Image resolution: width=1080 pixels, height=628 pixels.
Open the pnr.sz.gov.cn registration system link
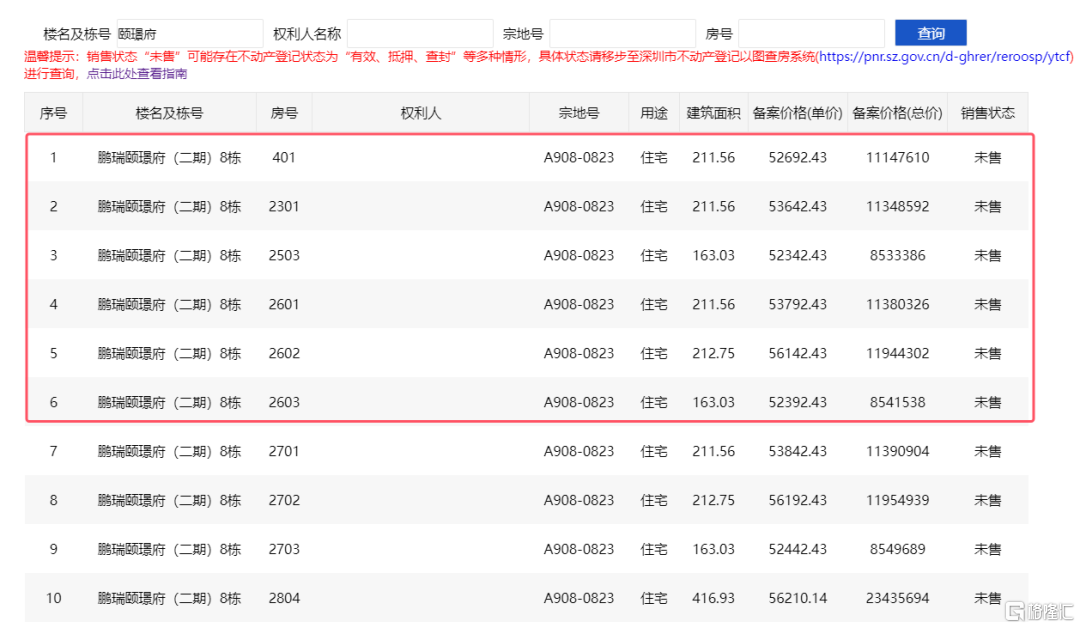pos(946,56)
